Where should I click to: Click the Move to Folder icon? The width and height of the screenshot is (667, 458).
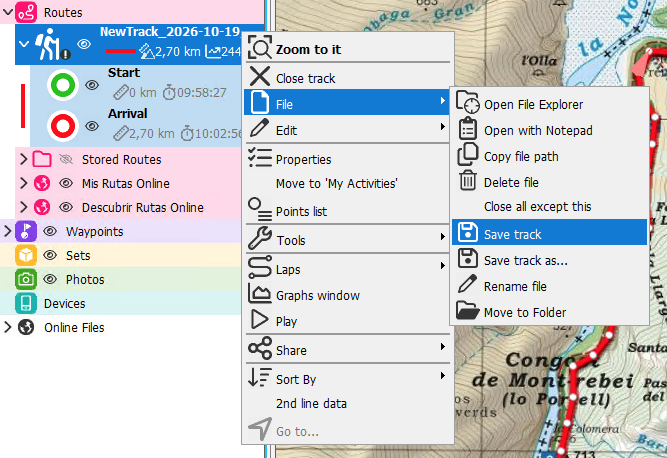[467, 310]
